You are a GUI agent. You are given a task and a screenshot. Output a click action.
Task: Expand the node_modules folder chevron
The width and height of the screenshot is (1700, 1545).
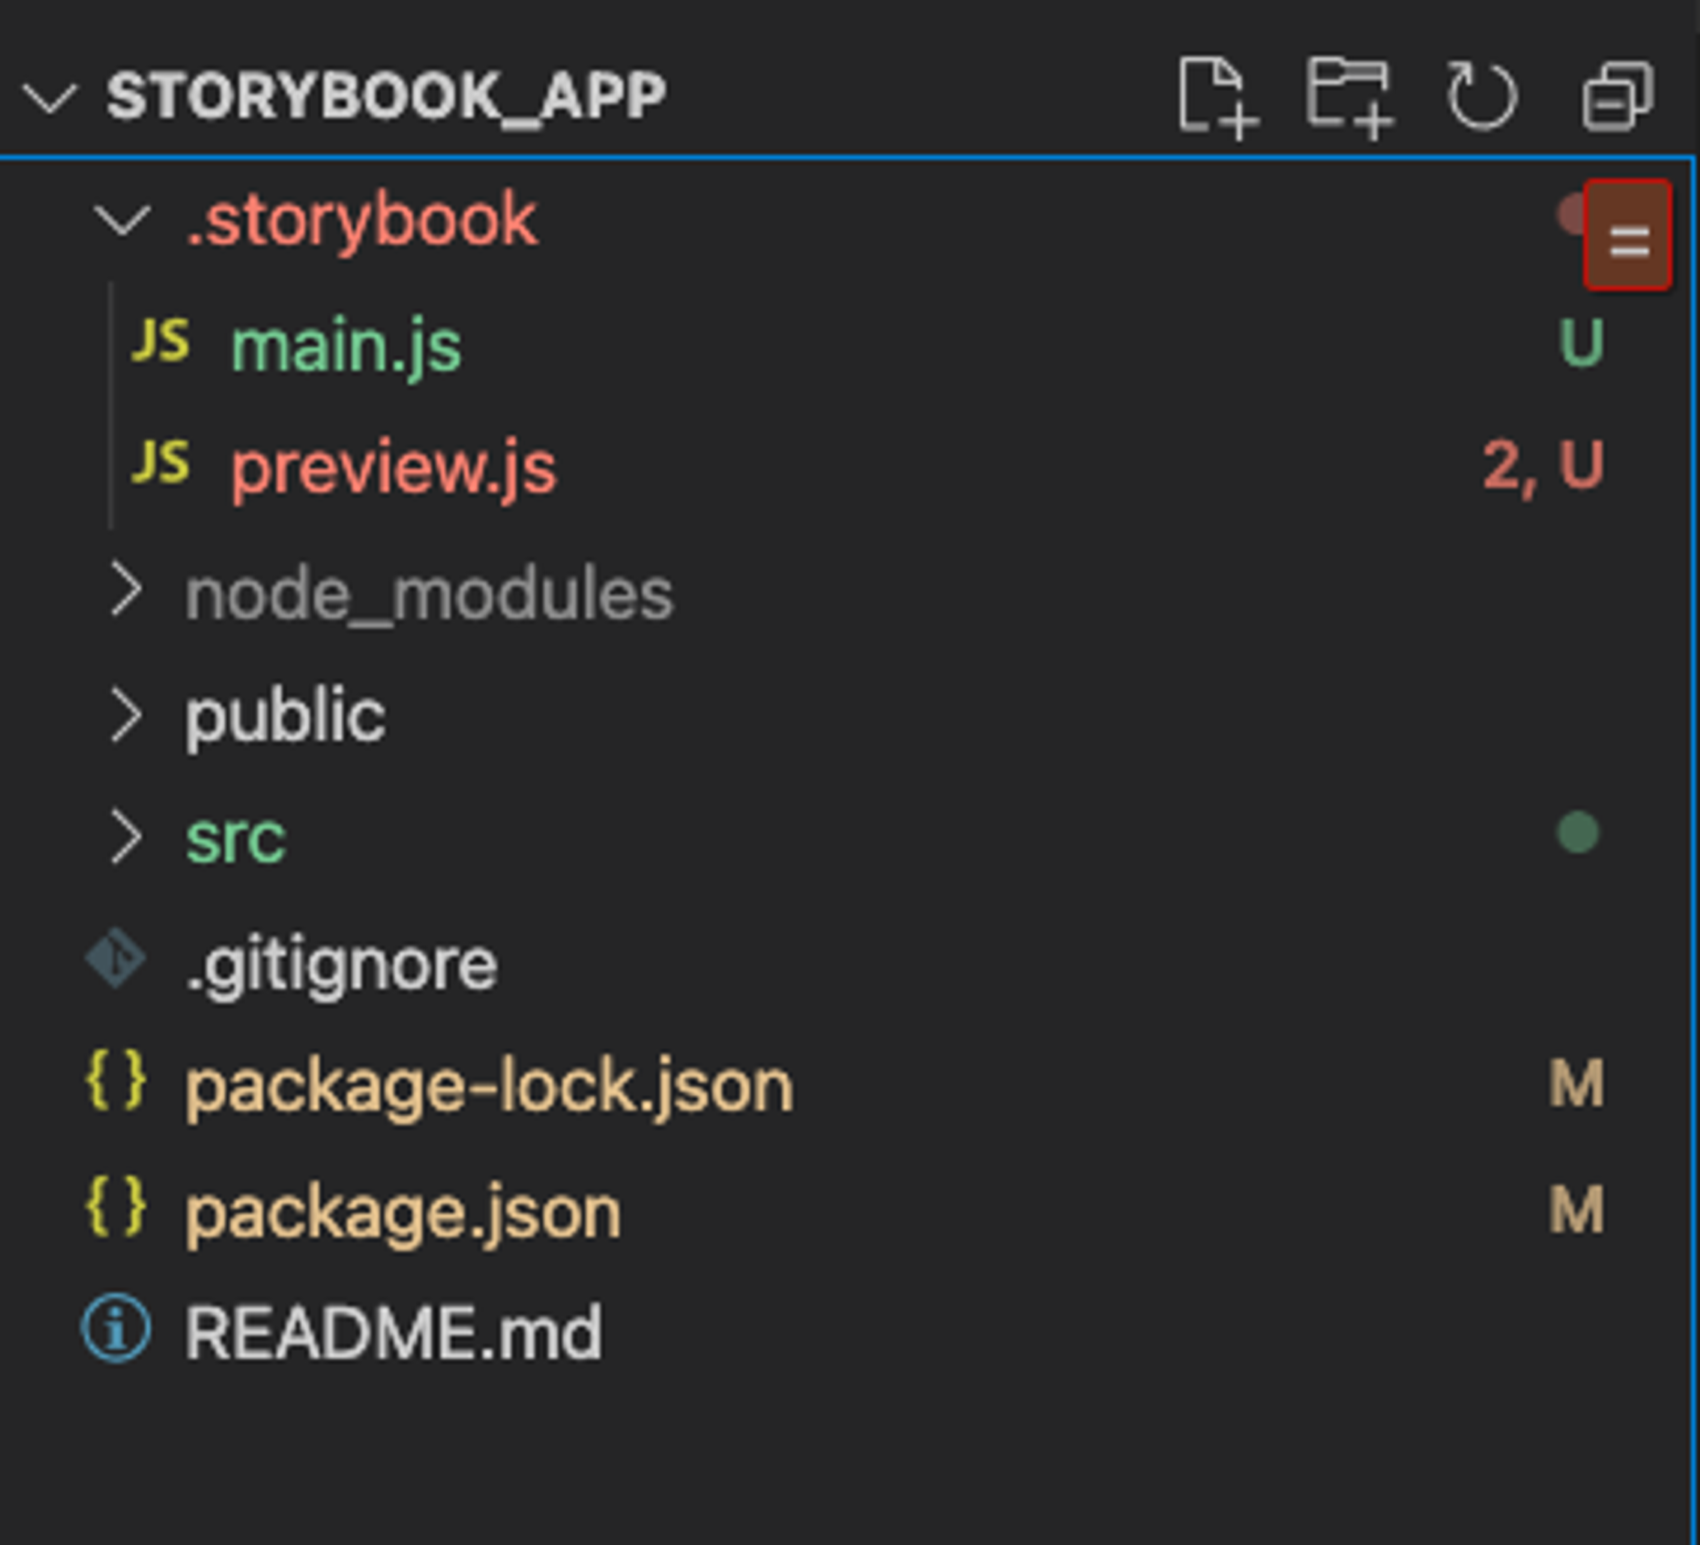point(126,590)
